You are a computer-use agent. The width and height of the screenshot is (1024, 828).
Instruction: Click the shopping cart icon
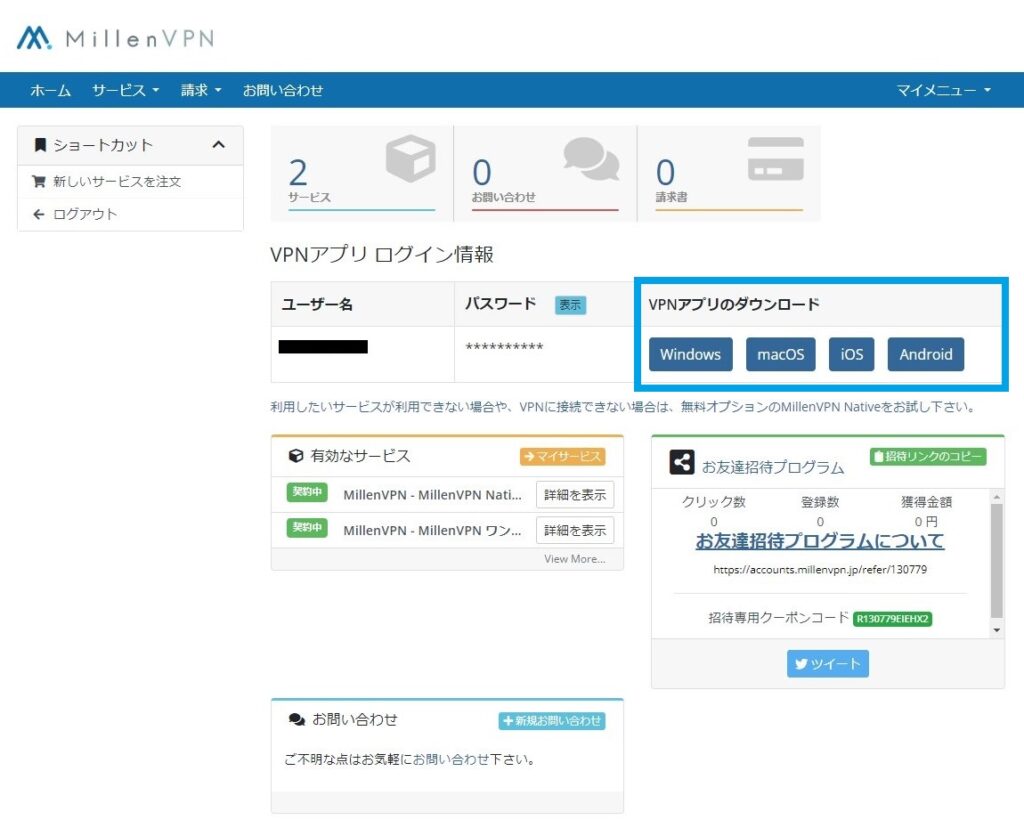(39, 182)
